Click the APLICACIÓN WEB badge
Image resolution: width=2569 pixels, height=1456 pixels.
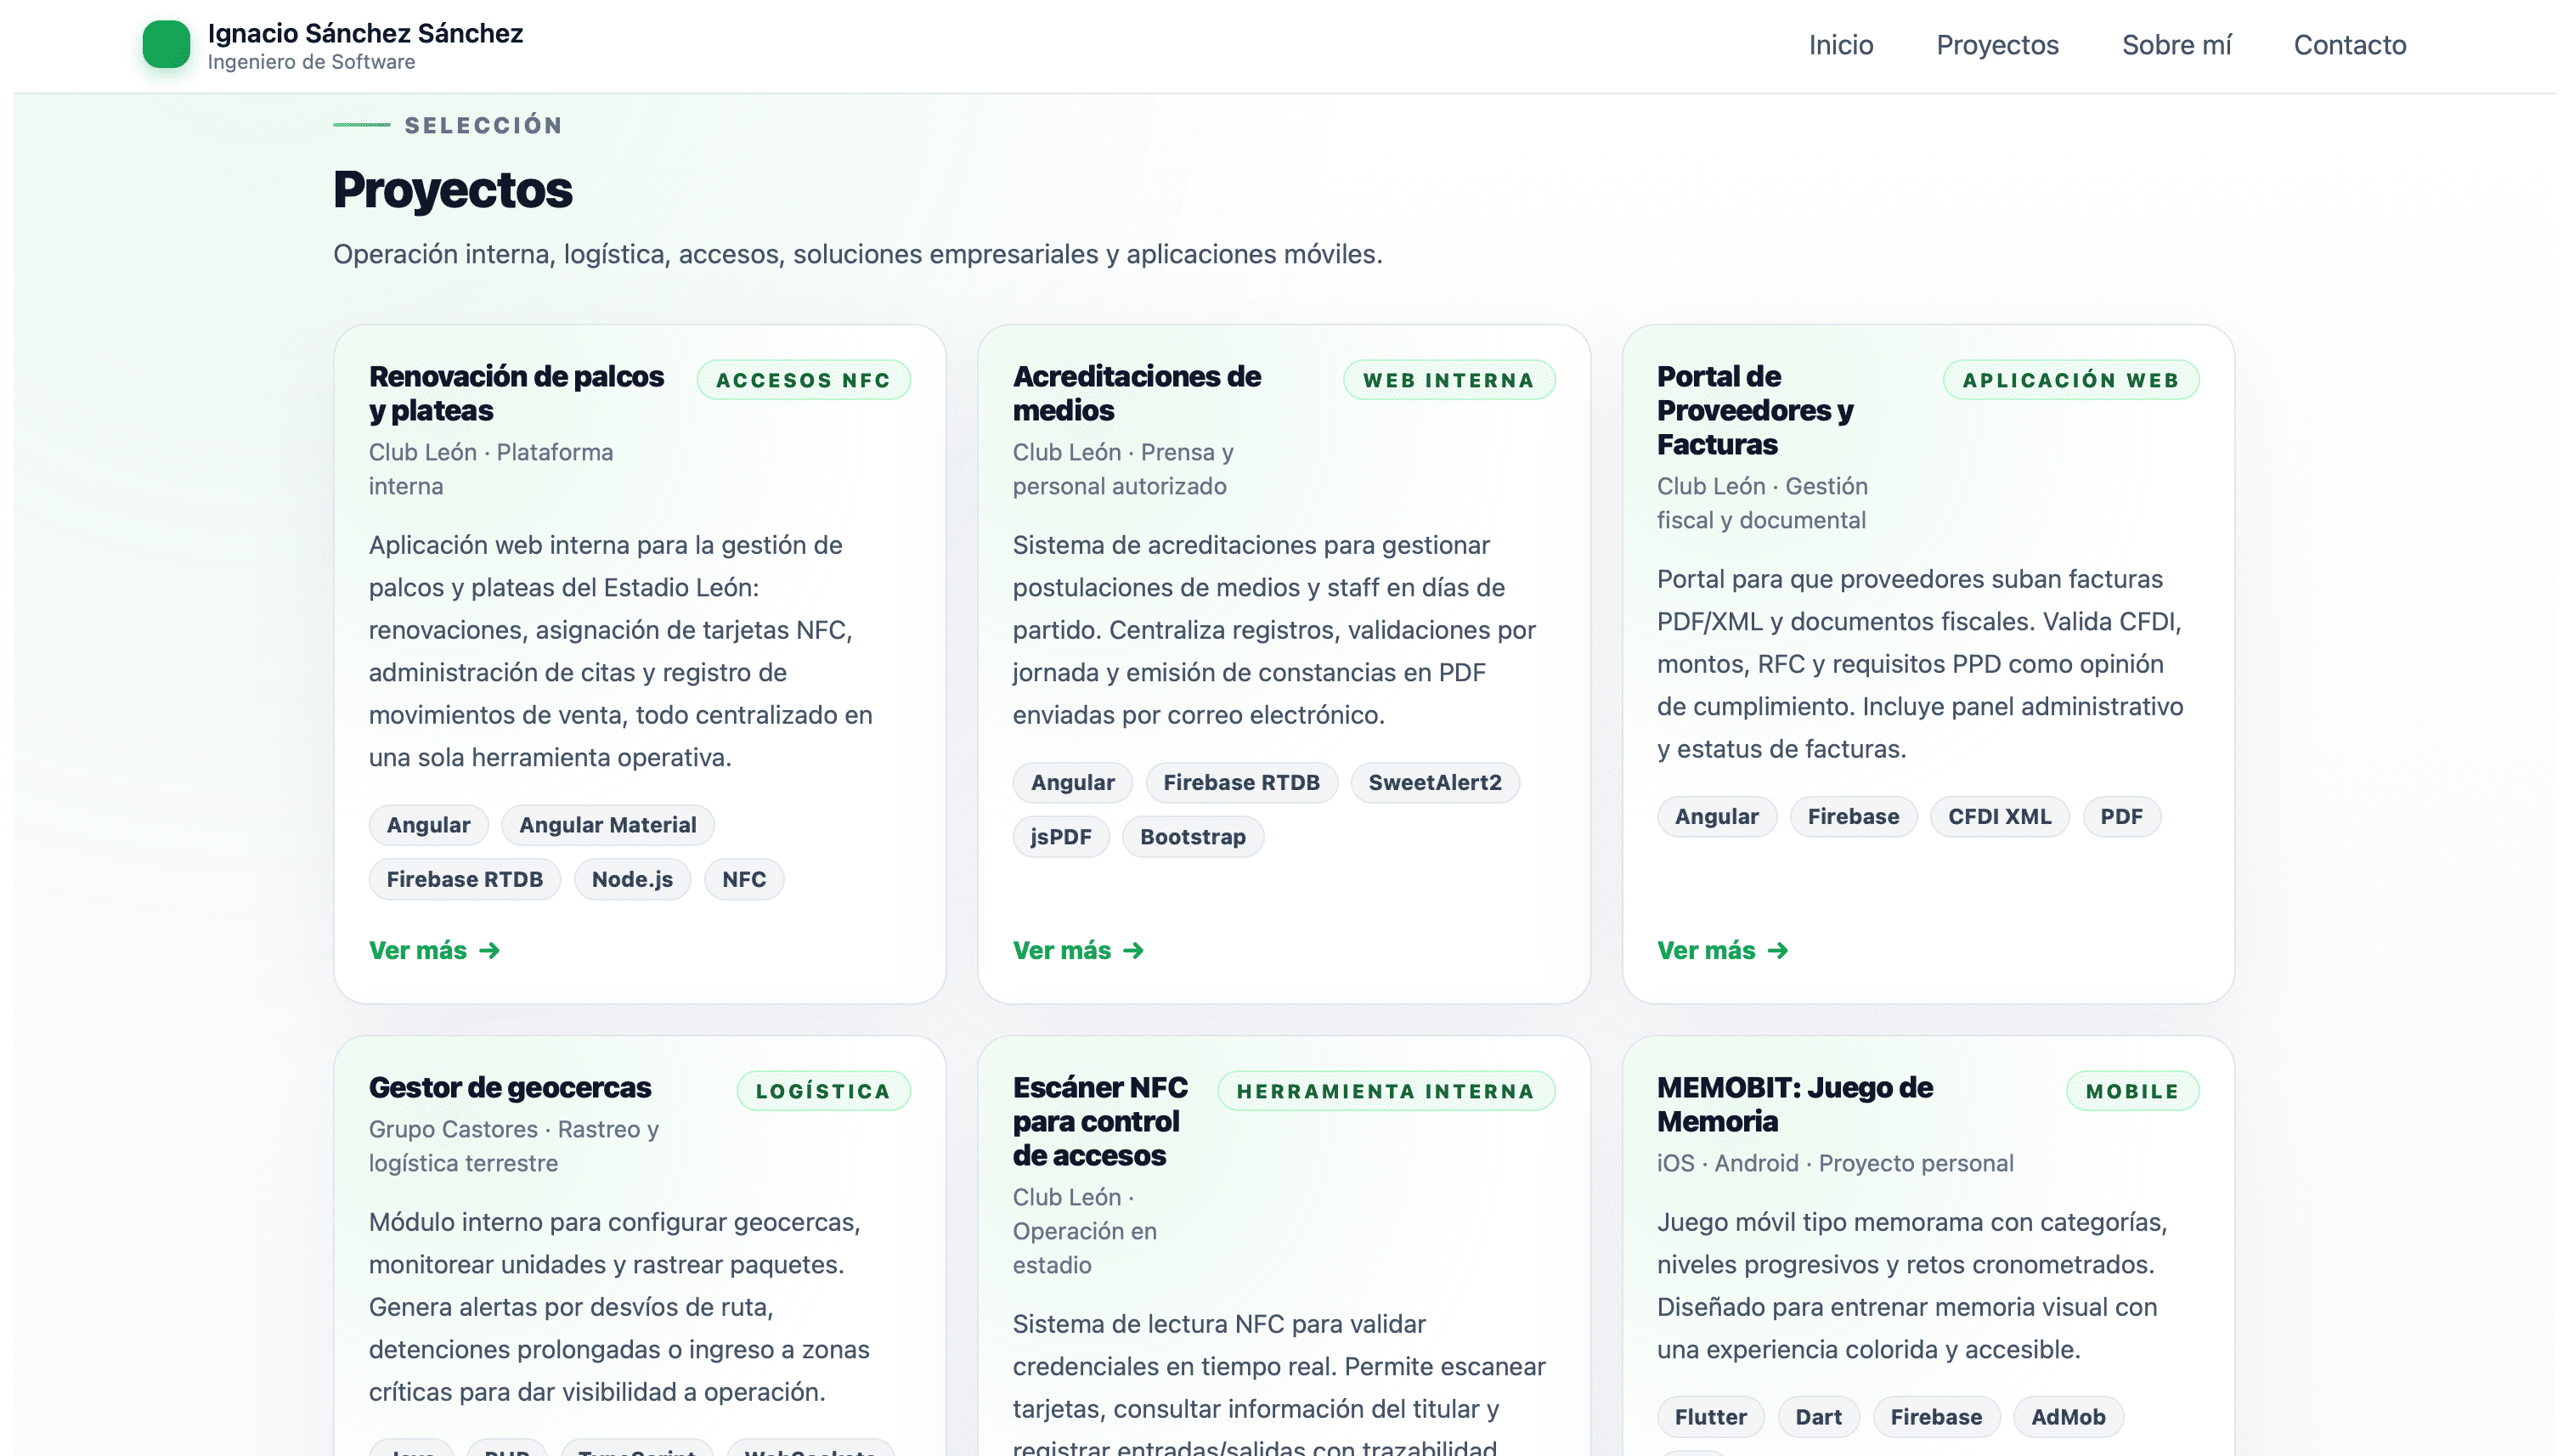click(x=2070, y=380)
